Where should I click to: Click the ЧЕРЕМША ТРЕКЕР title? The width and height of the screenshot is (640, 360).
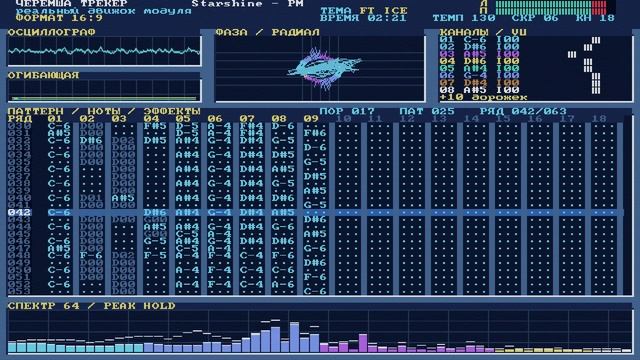[x=72, y=3]
